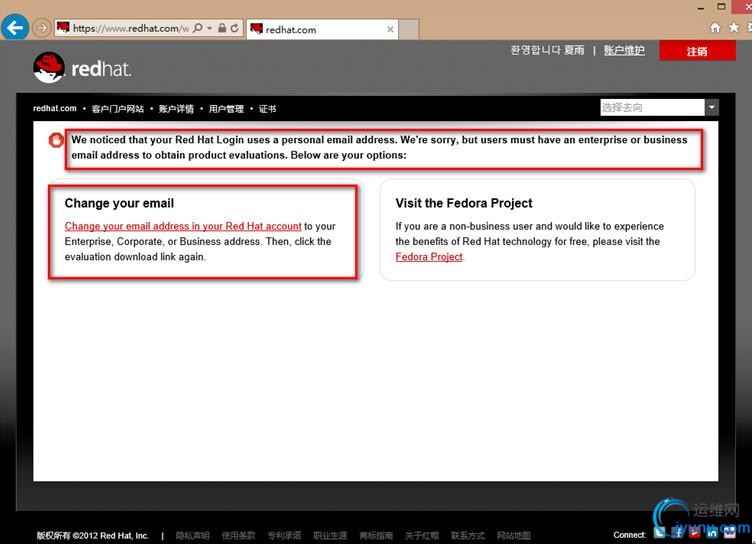The width and height of the screenshot is (756, 544).
Task: Select the redhat.com browser tab
Action: pyautogui.click(x=322, y=29)
